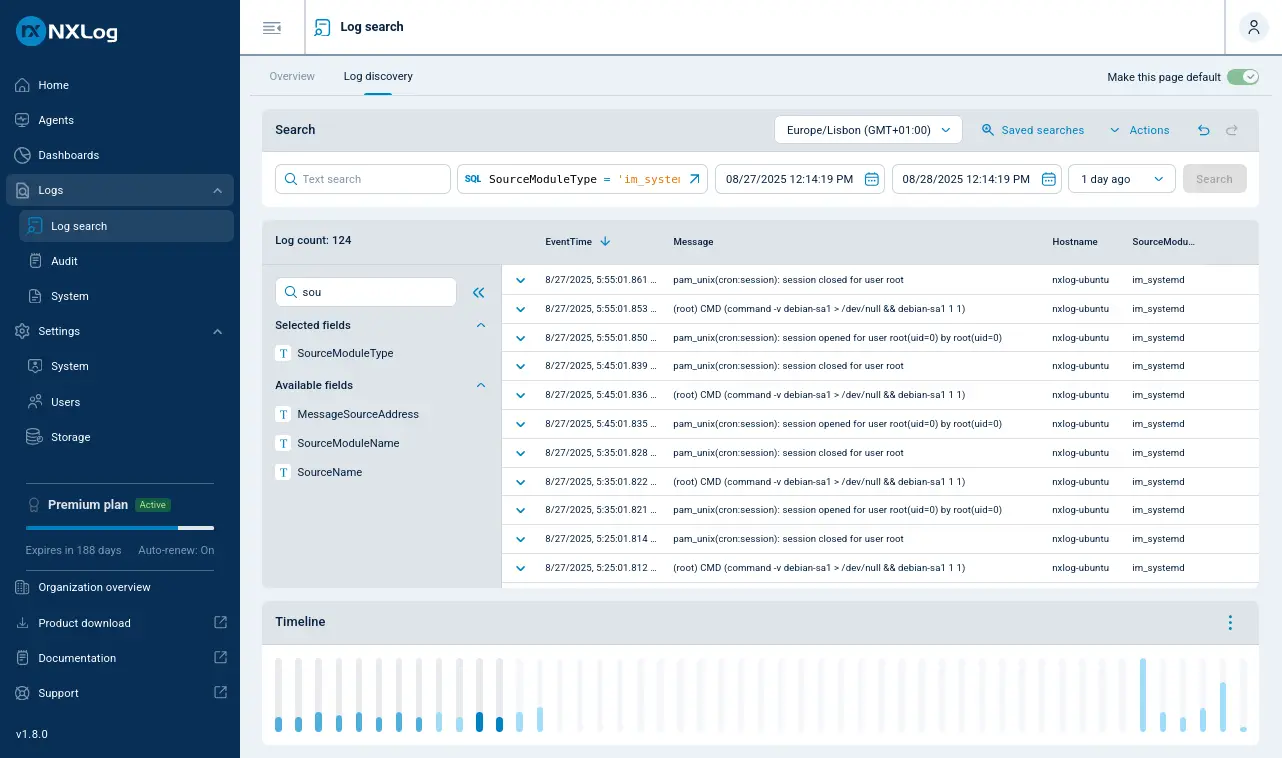The image size is (1282, 758).
Task: Open Agents in the sidebar
Action: tap(120, 120)
